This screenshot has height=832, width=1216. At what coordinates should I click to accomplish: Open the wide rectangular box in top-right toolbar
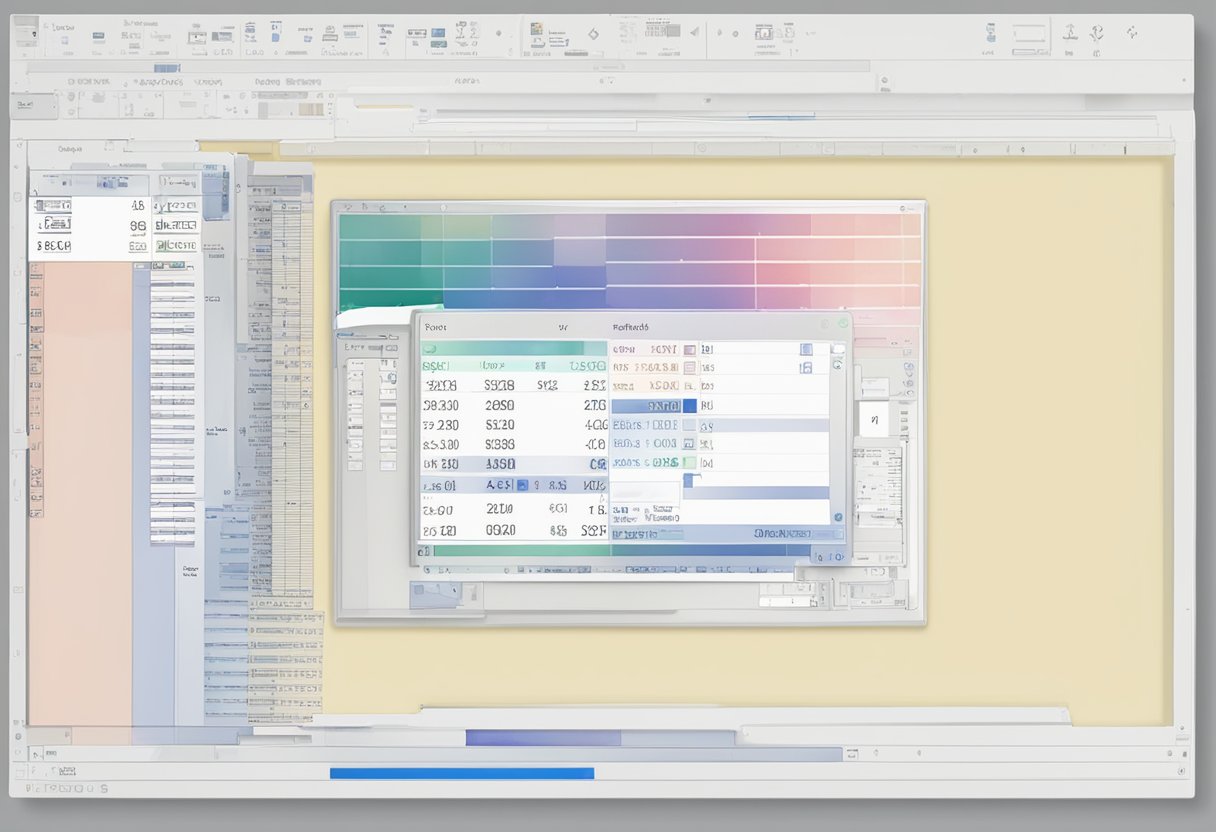click(1027, 34)
